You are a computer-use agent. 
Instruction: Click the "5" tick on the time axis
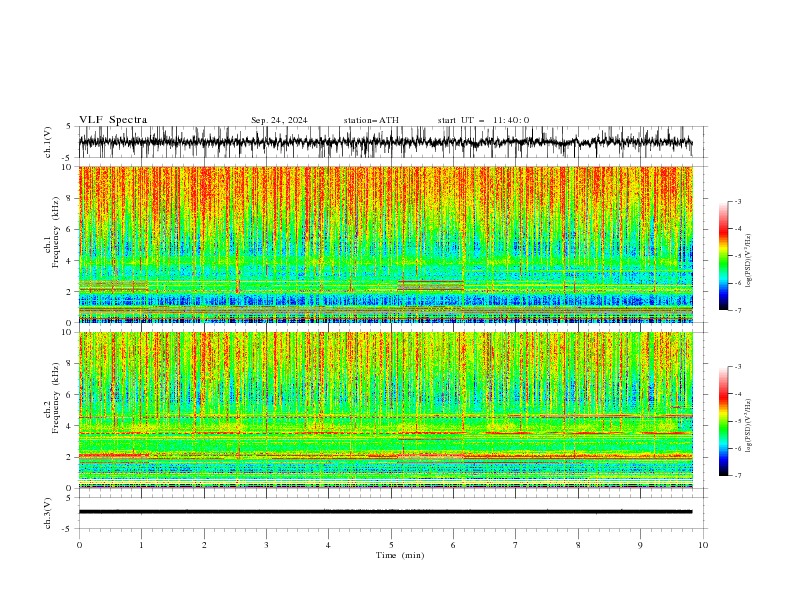391,545
